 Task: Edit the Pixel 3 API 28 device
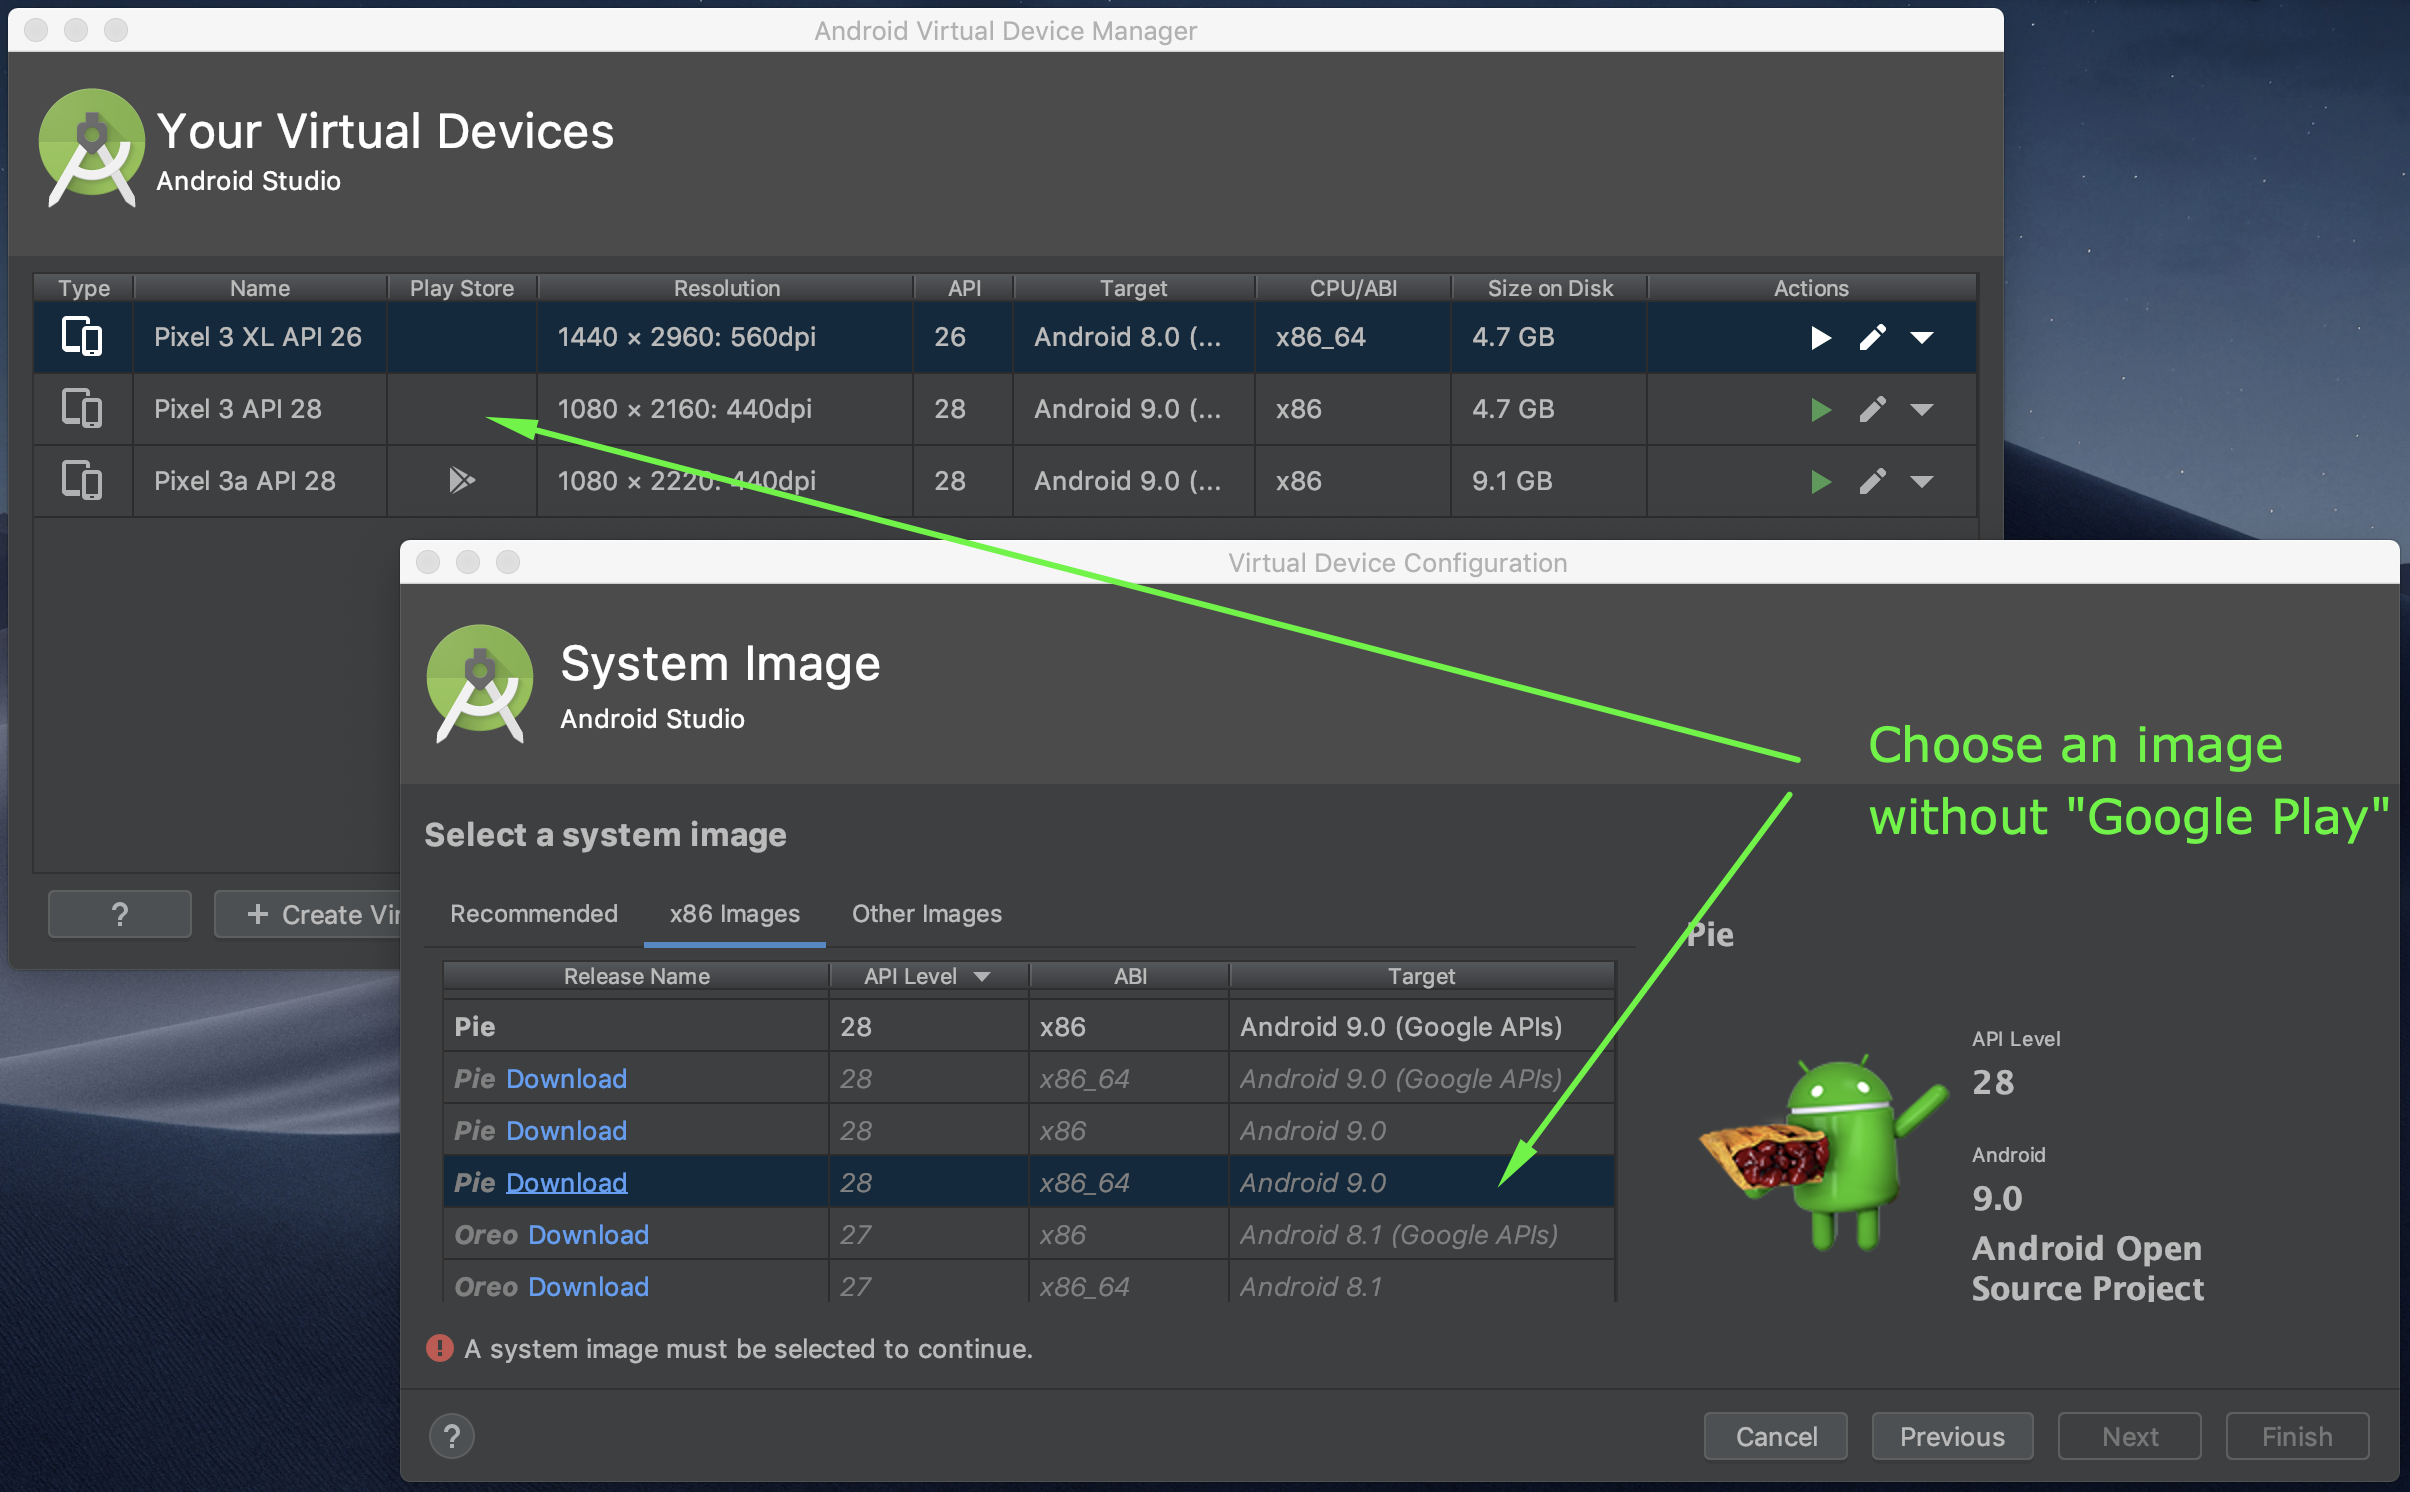[1872, 410]
